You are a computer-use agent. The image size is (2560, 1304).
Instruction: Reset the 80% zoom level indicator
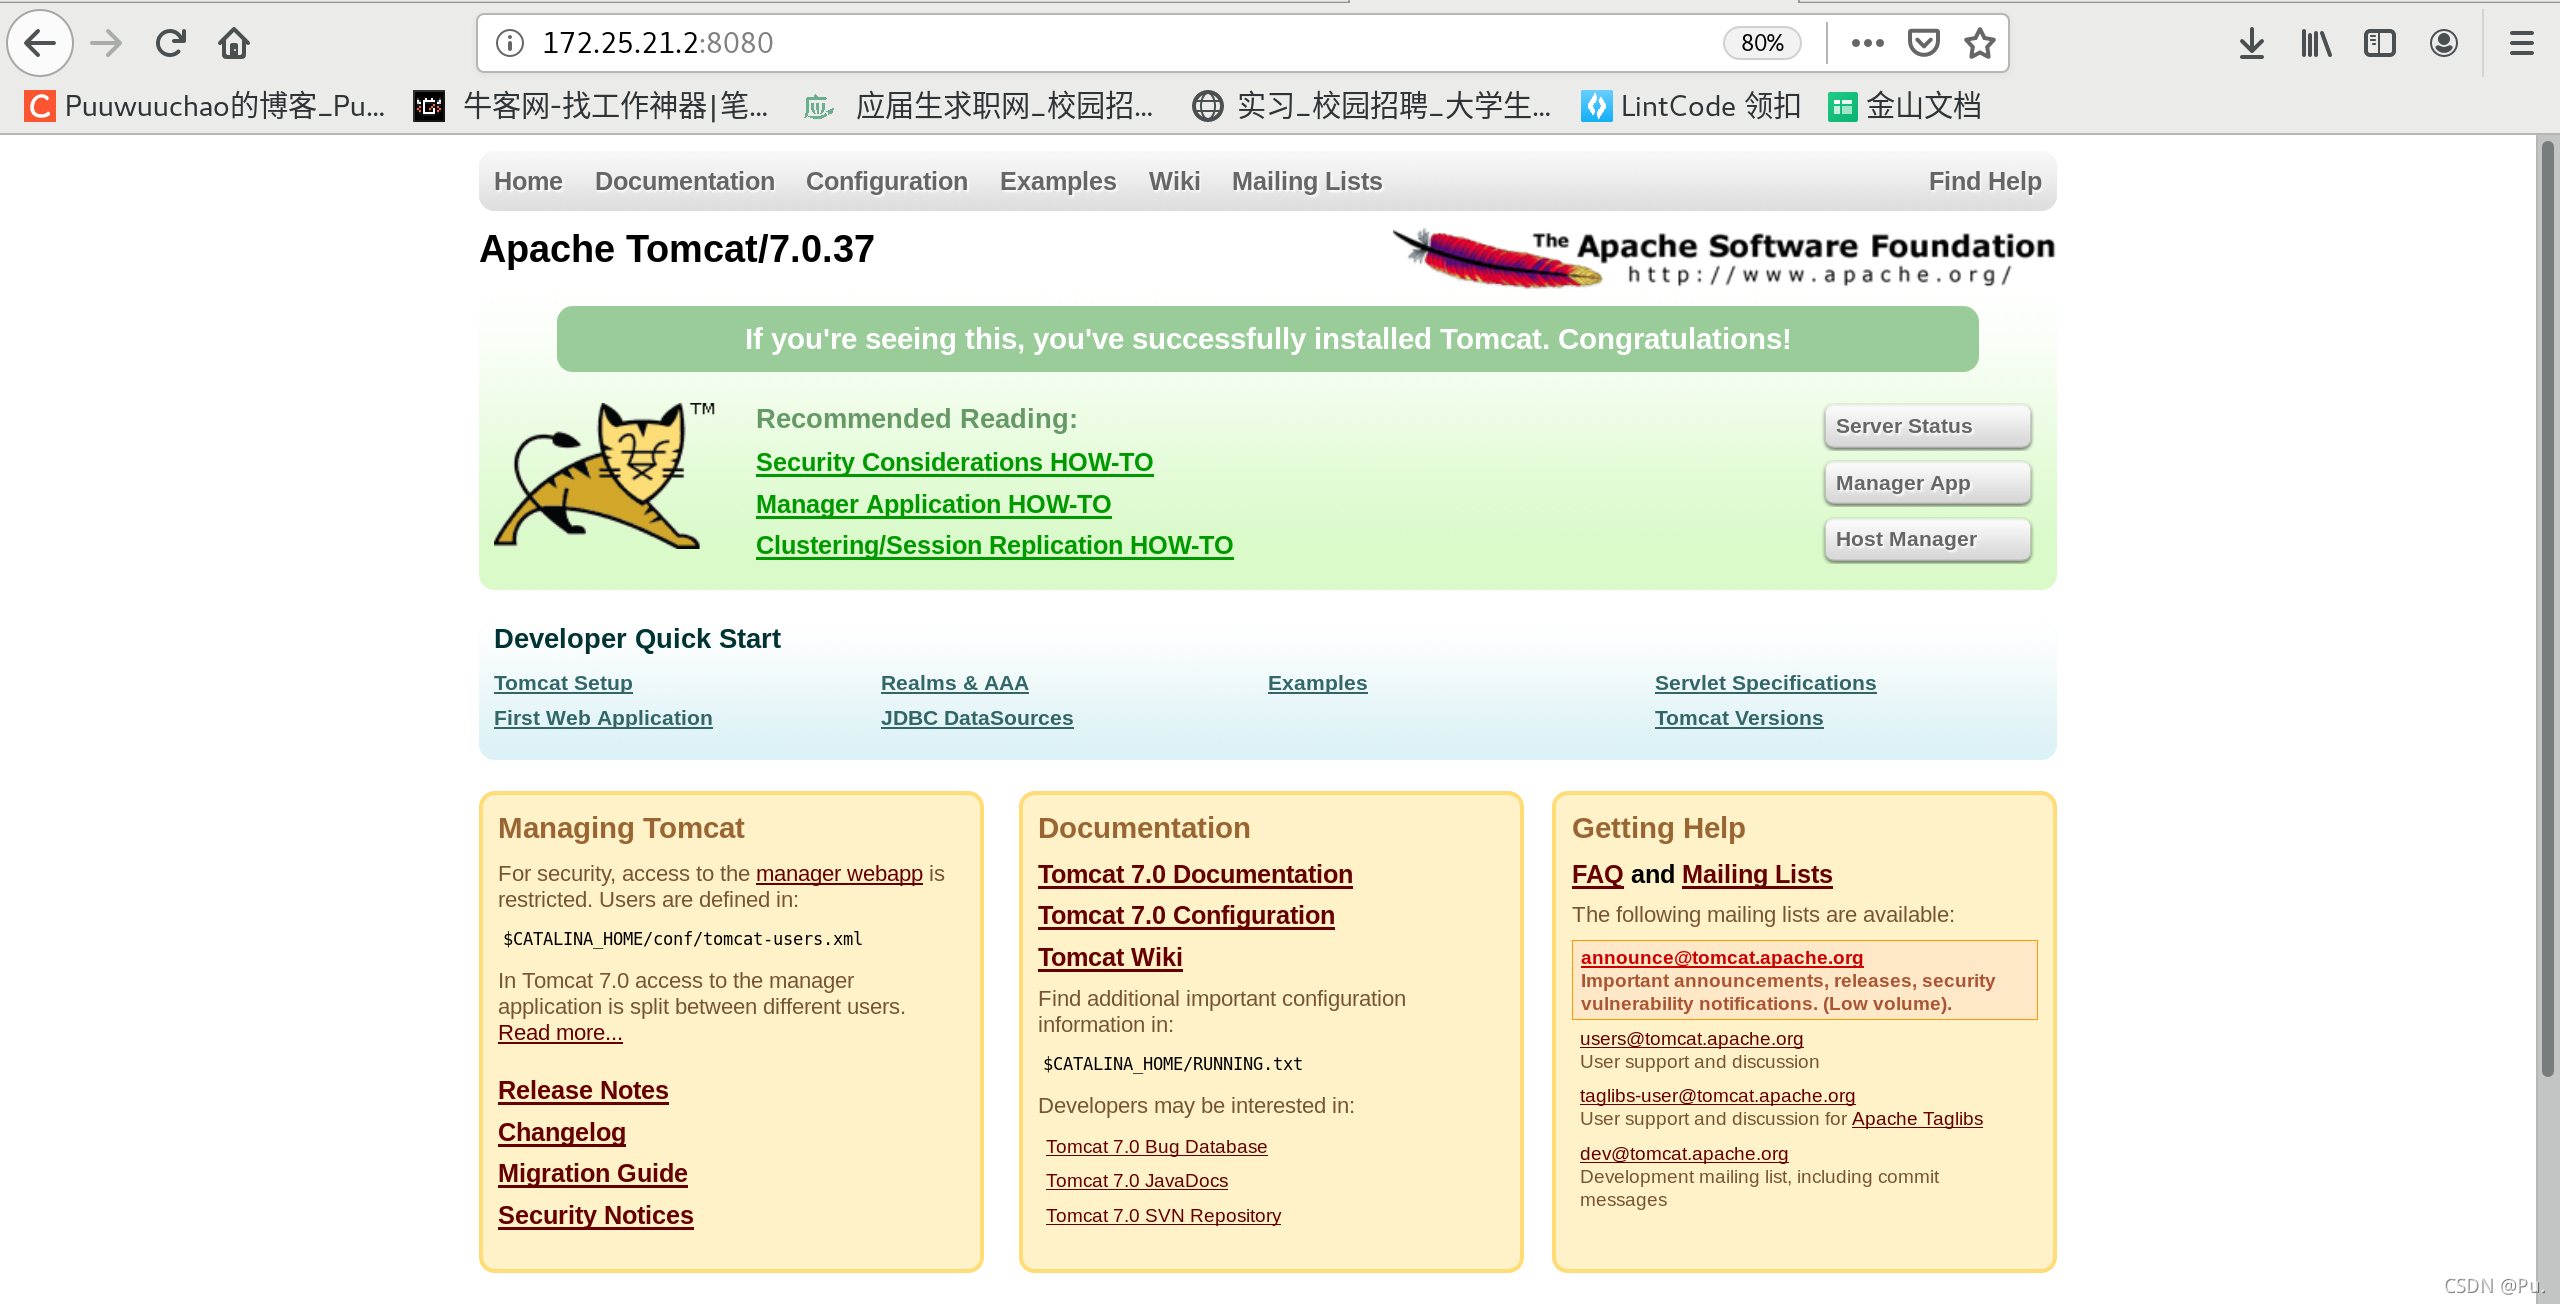click(x=1761, y=43)
